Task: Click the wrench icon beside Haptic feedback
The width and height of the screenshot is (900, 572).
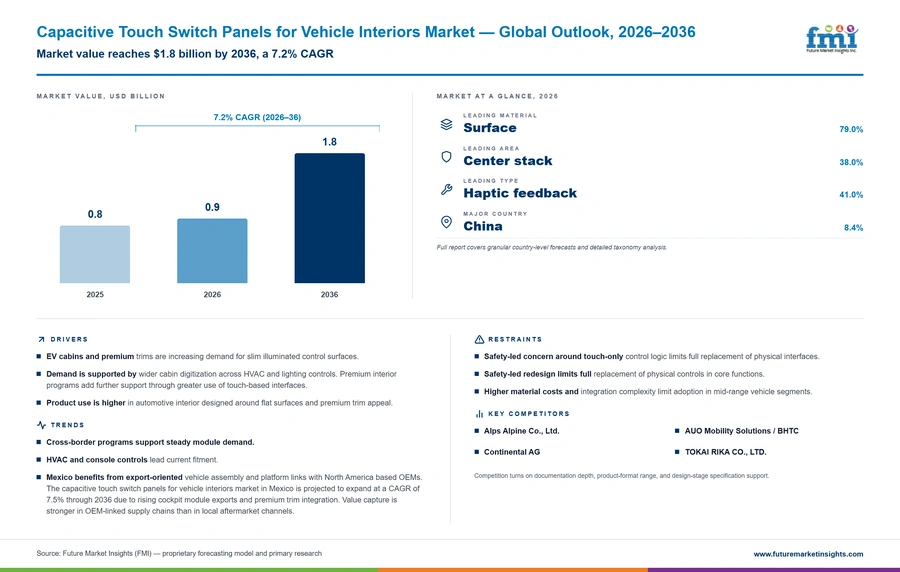Action: click(446, 189)
